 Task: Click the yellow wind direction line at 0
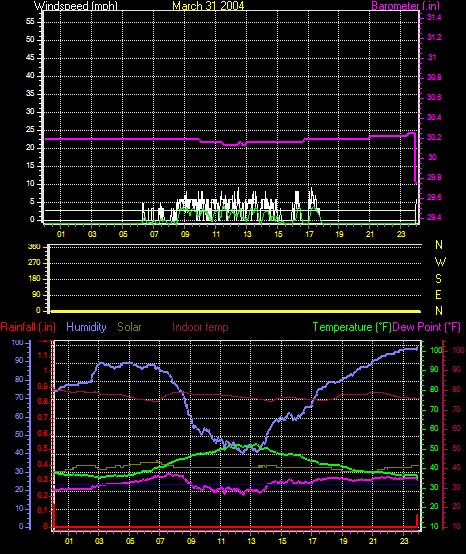236,311
